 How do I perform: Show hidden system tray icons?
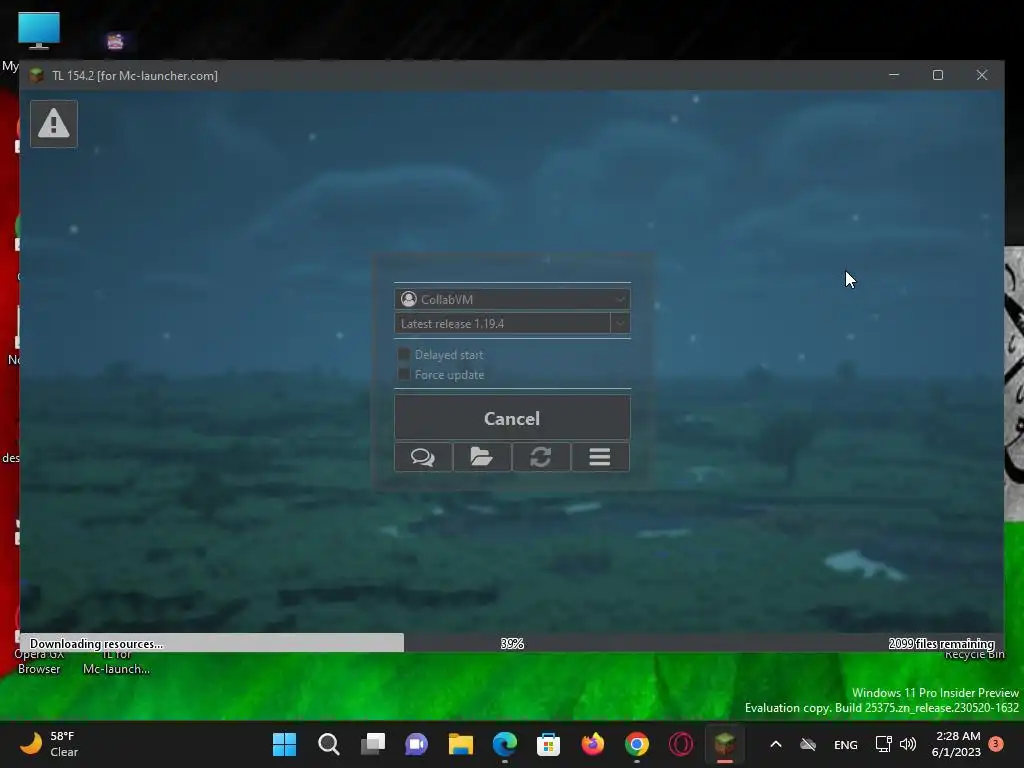[x=776, y=744]
